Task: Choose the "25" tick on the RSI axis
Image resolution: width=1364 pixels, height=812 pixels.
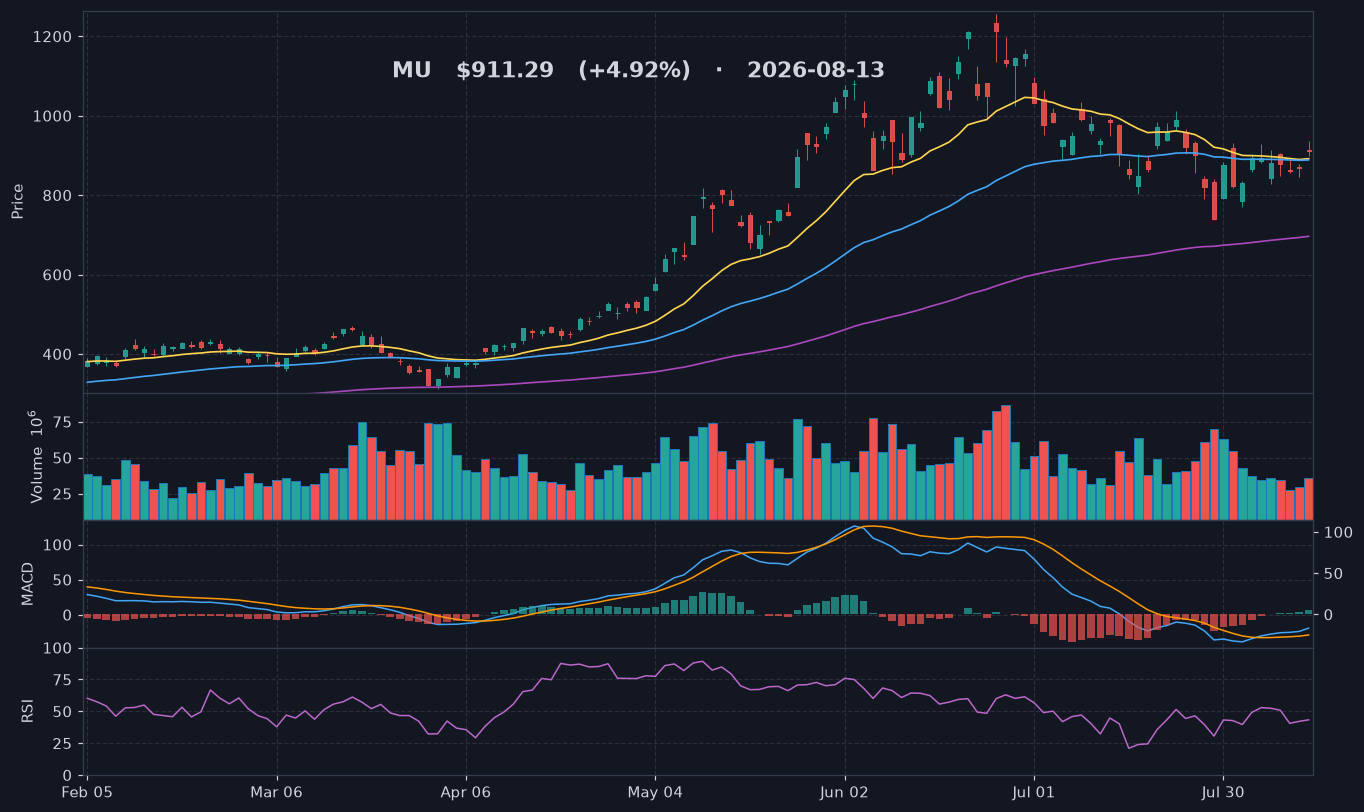Action: pos(63,744)
